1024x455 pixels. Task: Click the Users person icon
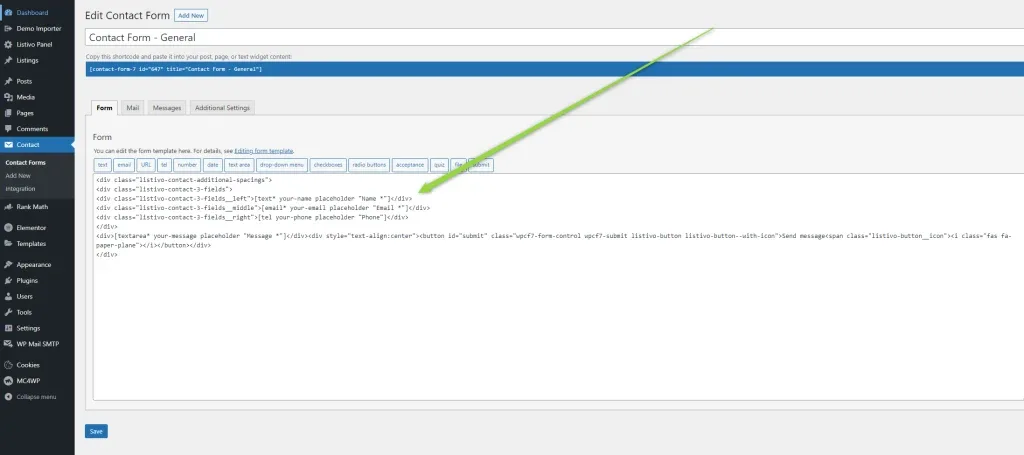point(8,296)
